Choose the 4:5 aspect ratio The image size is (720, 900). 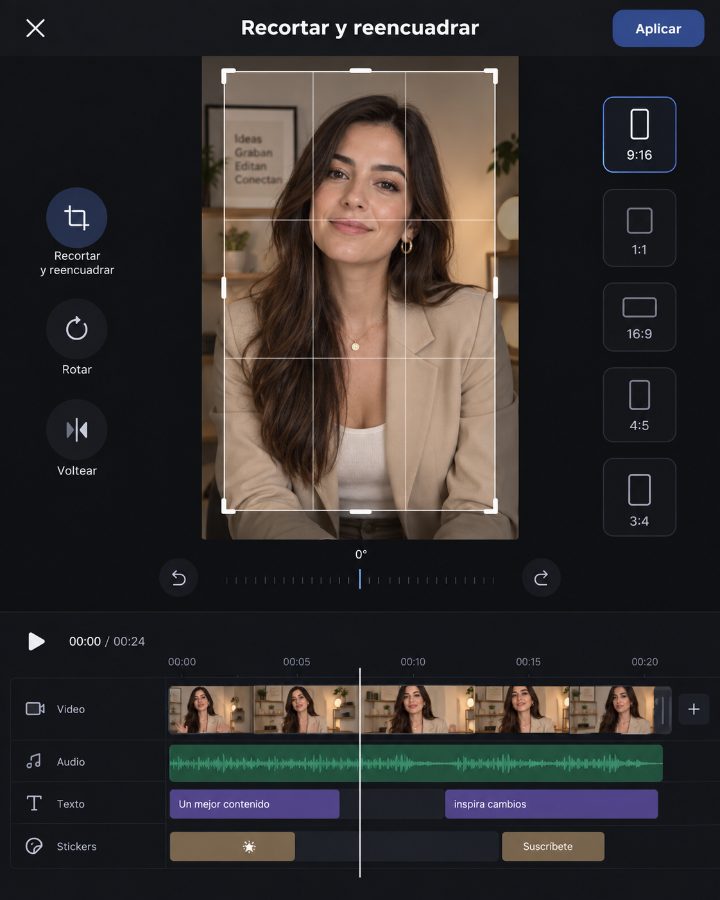[639, 405]
